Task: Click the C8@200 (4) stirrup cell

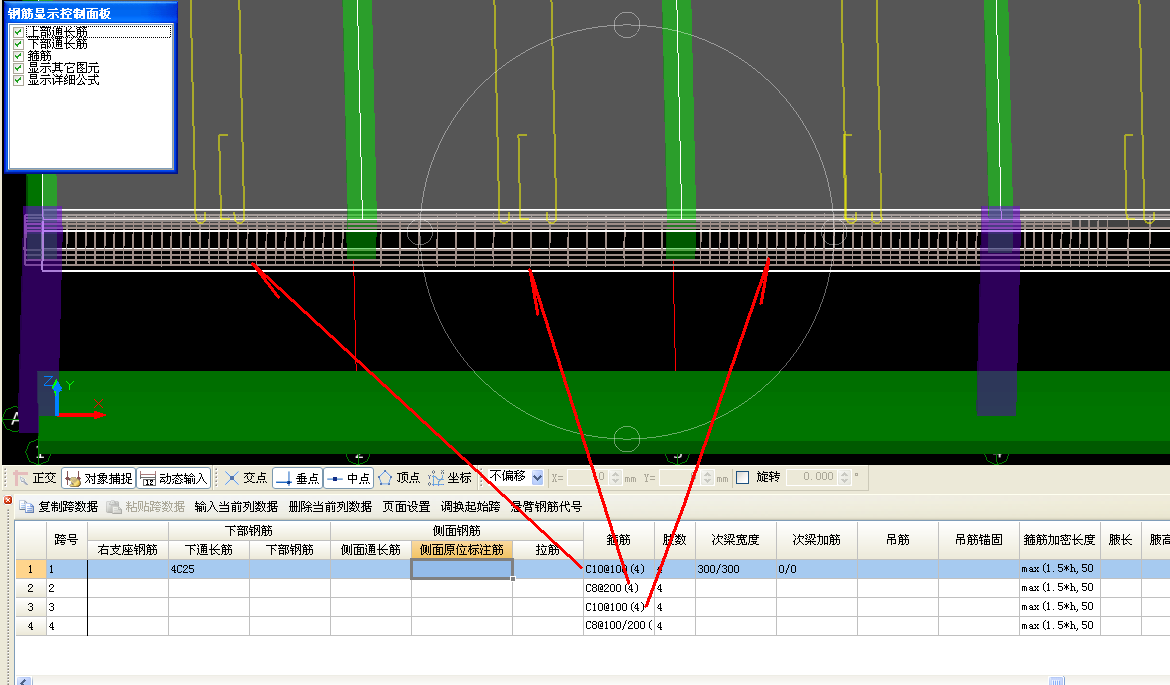Action: [x=619, y=588]
